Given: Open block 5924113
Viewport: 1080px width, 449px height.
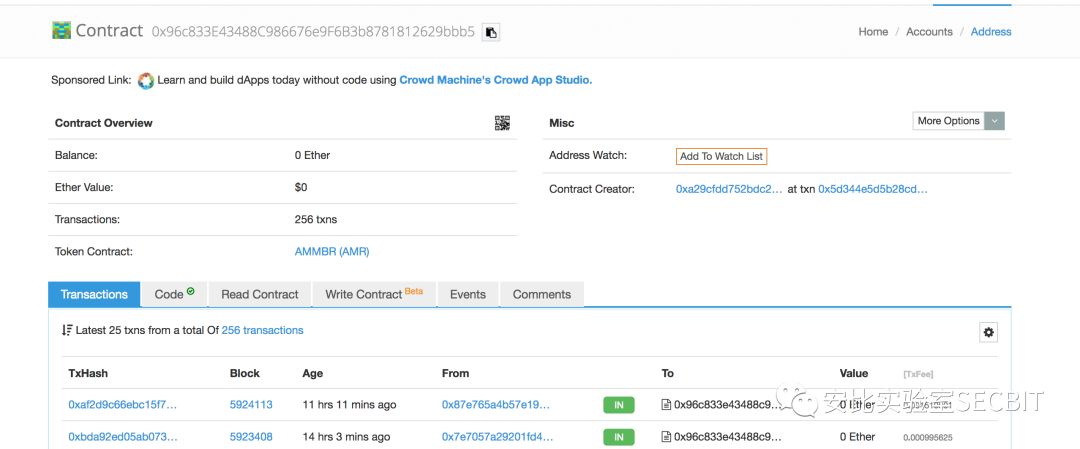Looking at the screenshot, I should (251, 405).
